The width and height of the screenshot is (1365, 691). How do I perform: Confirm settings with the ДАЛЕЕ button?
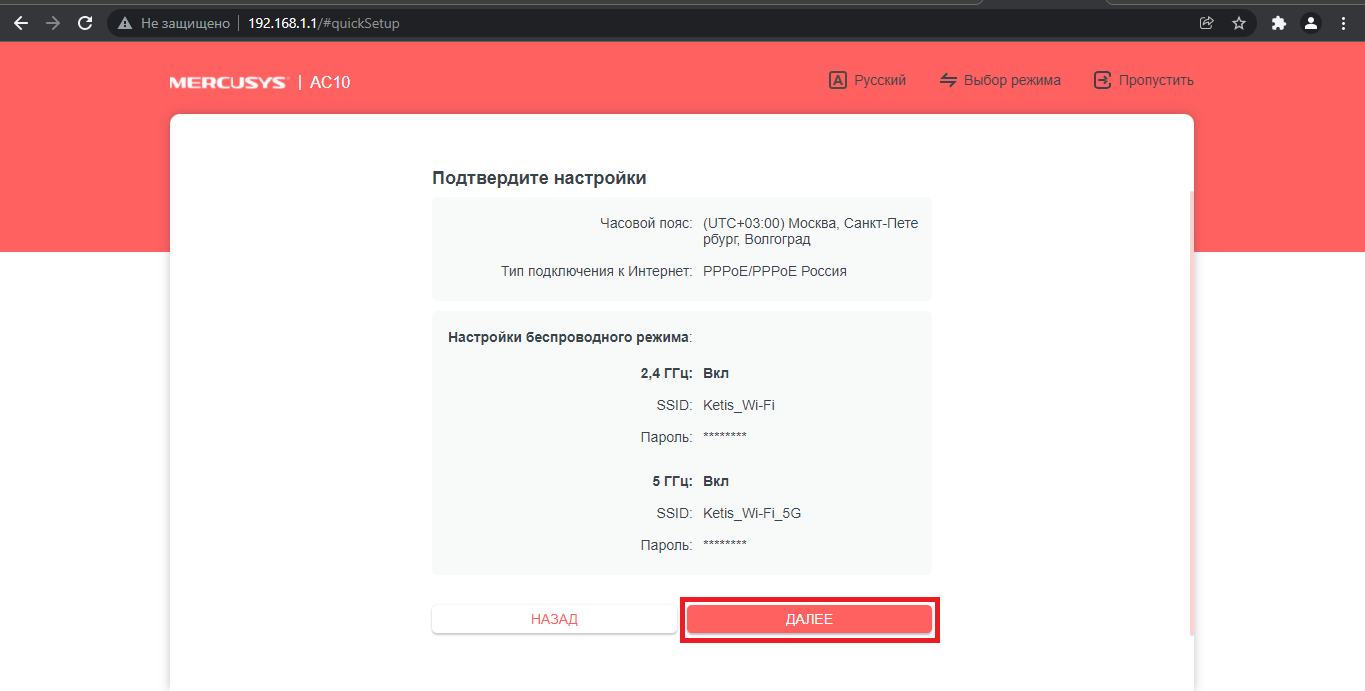(x=809, y=619)
